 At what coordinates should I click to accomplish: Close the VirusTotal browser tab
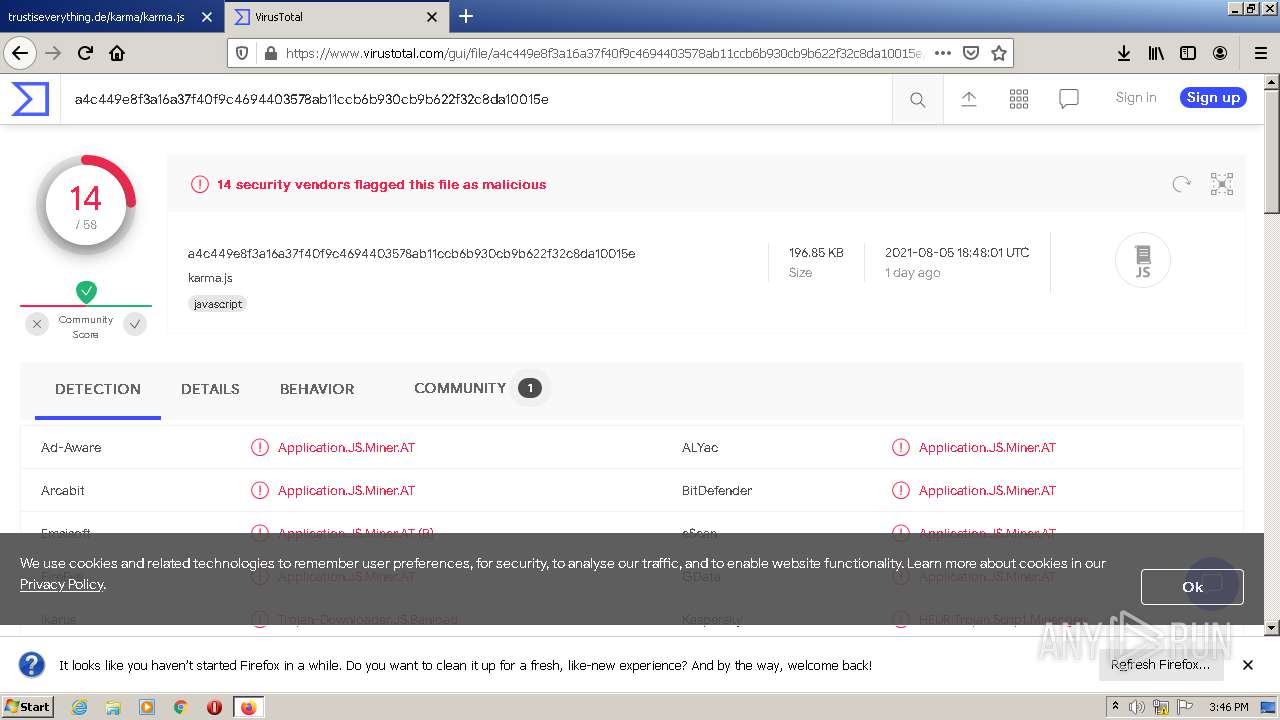[x=432, y=17]
